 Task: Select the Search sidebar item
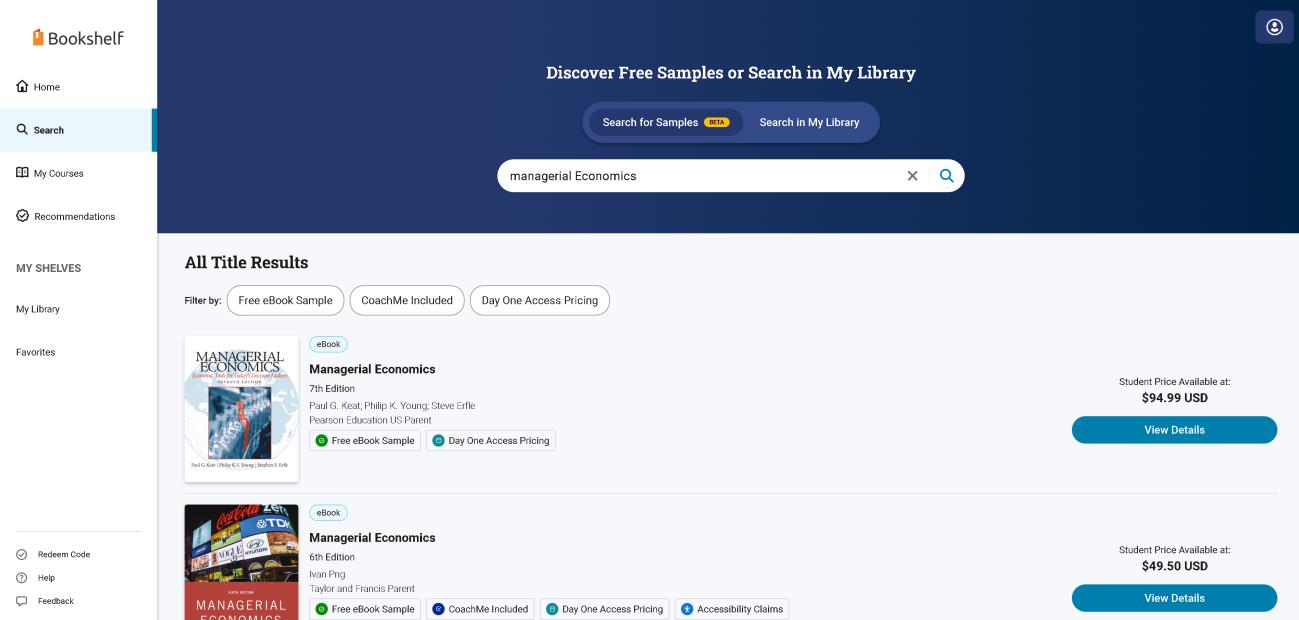[x=78, y=130]
